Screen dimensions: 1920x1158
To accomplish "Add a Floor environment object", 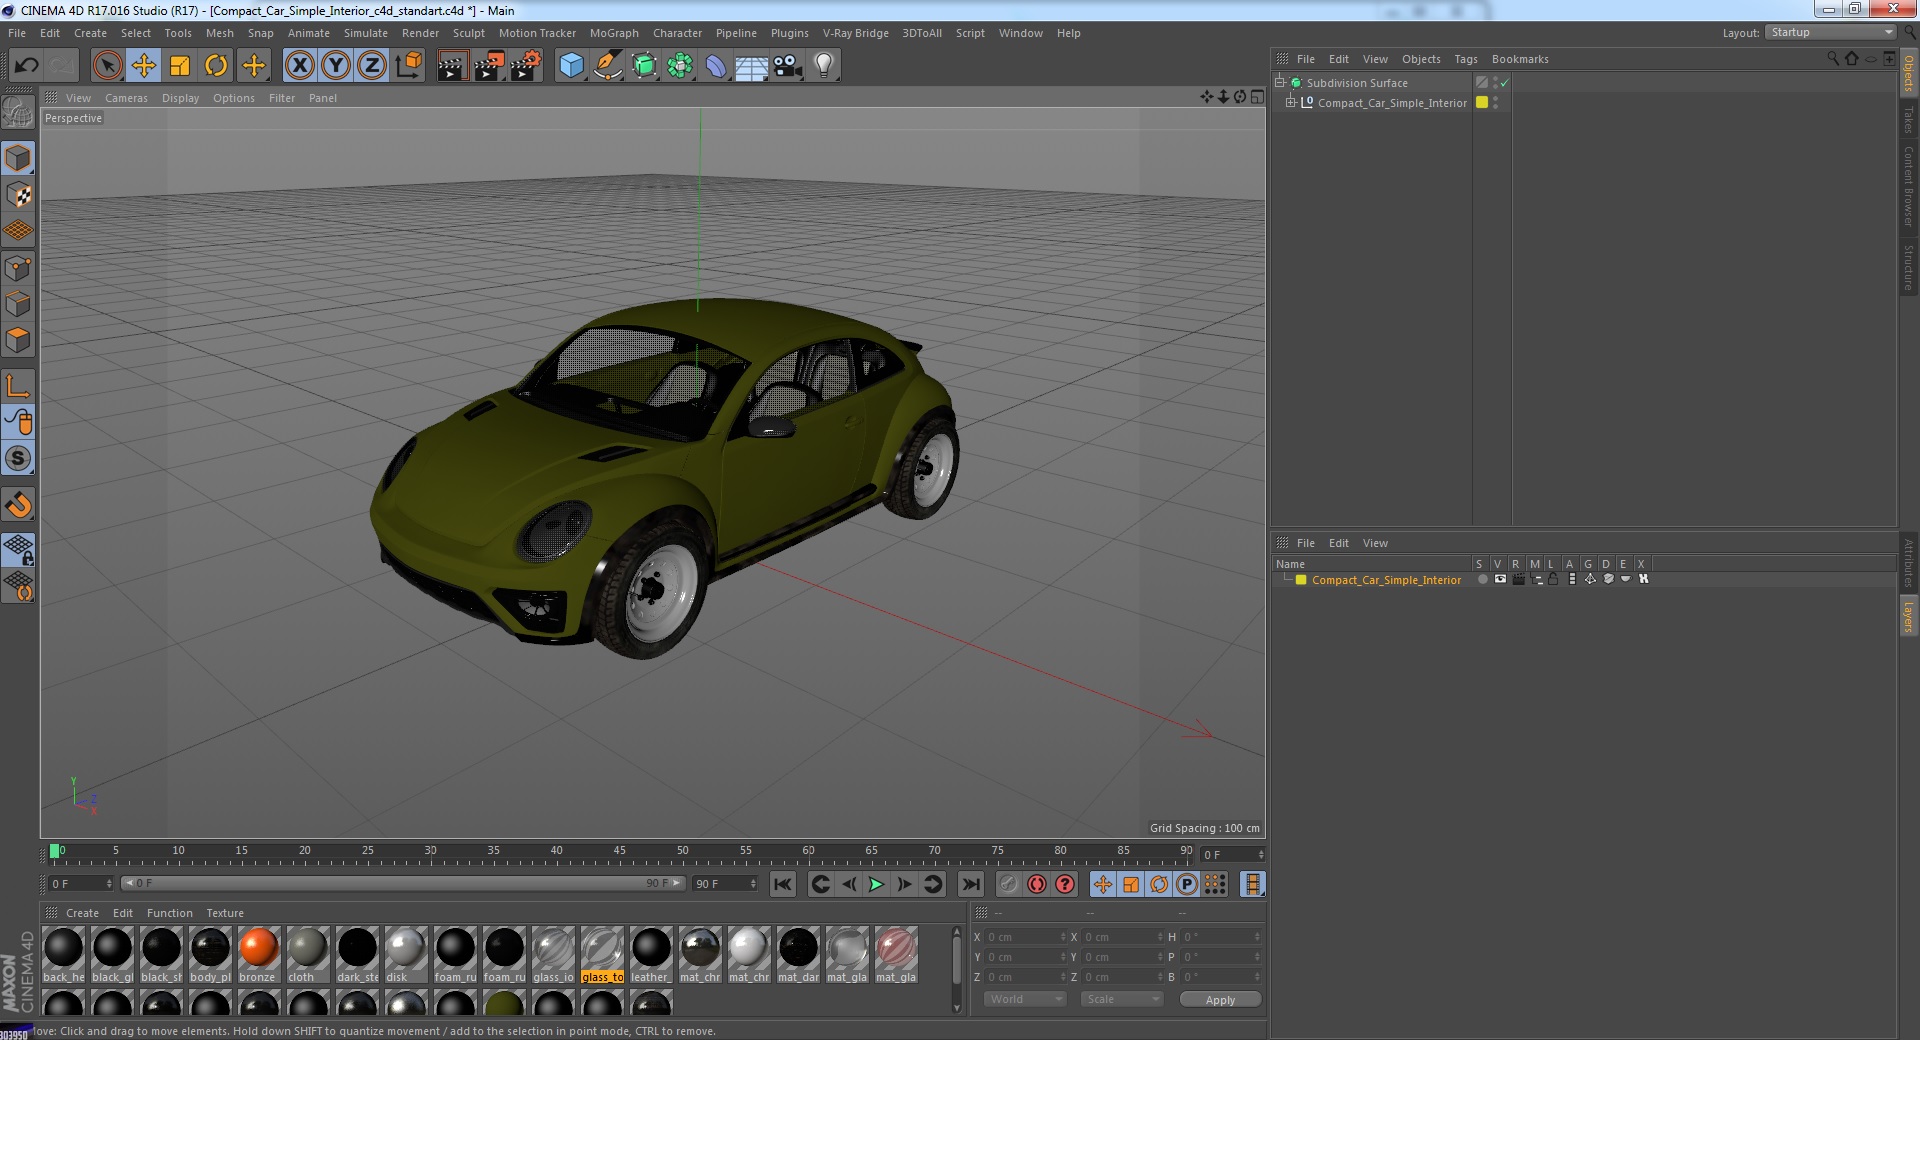I will point(751,66).
